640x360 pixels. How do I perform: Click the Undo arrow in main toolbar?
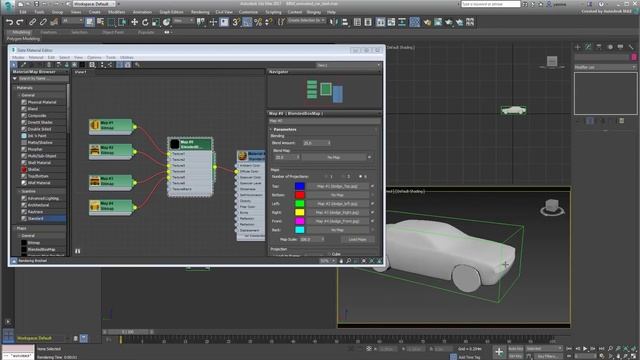point(9,22)
